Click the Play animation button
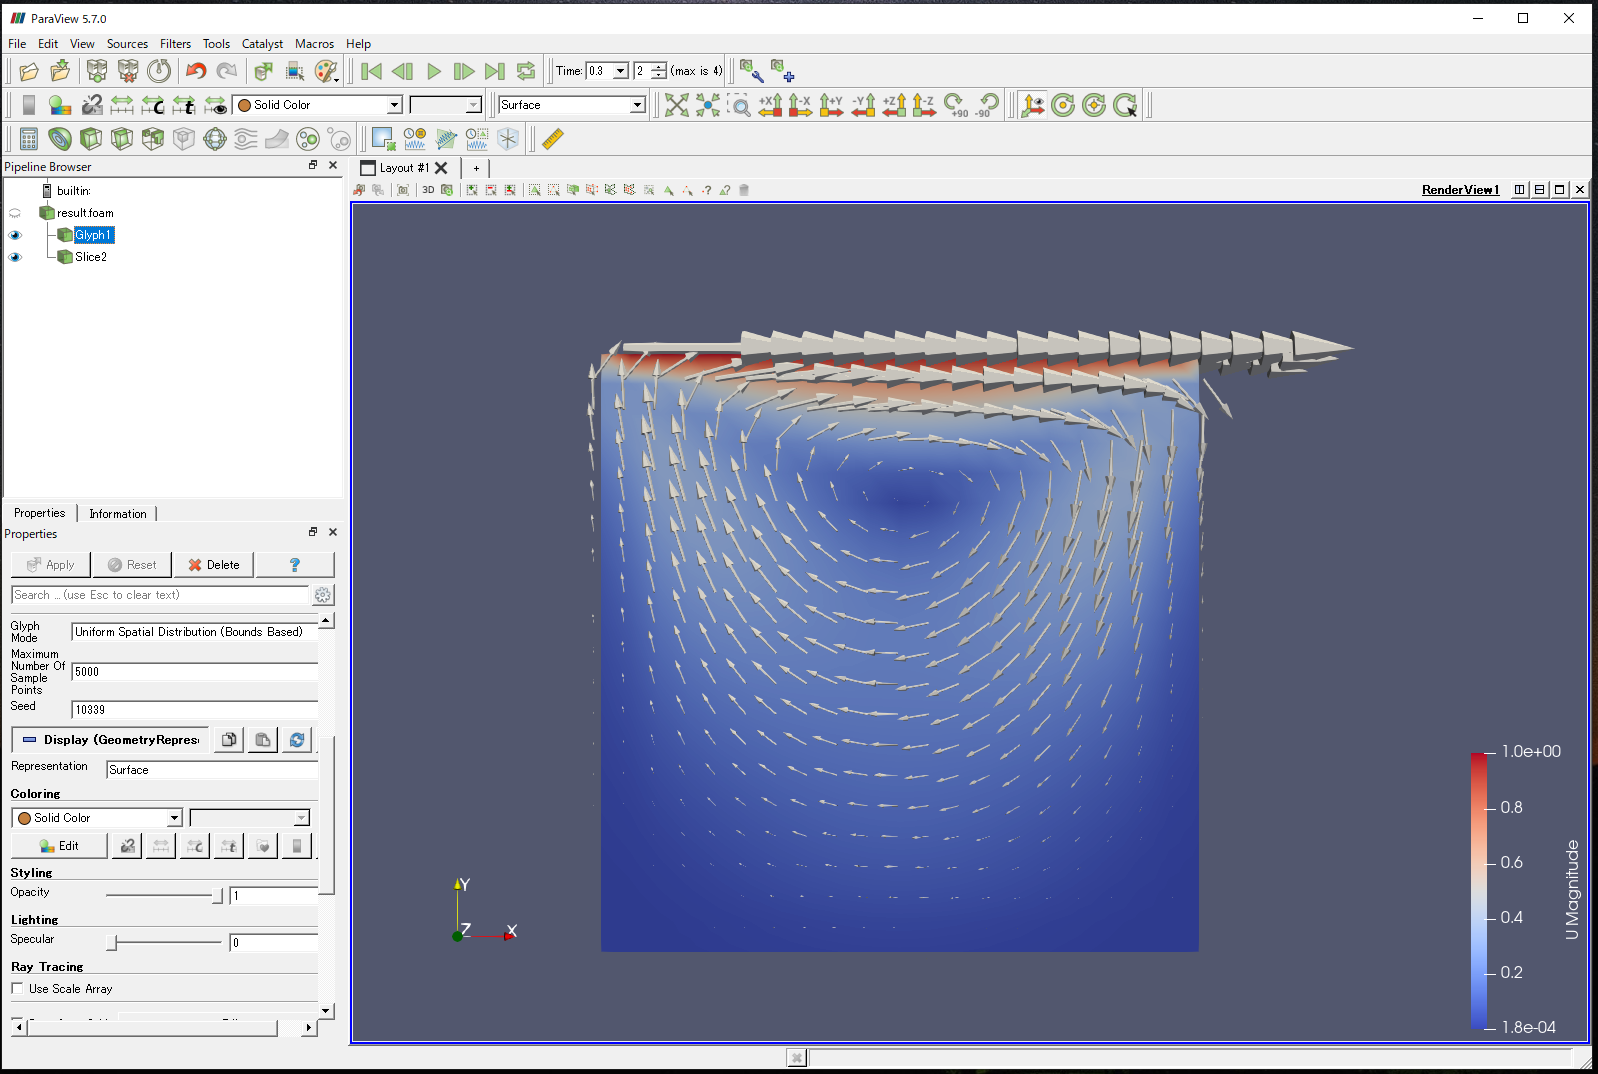This screenshot has height=1074, width=1598. pos(433,71)
